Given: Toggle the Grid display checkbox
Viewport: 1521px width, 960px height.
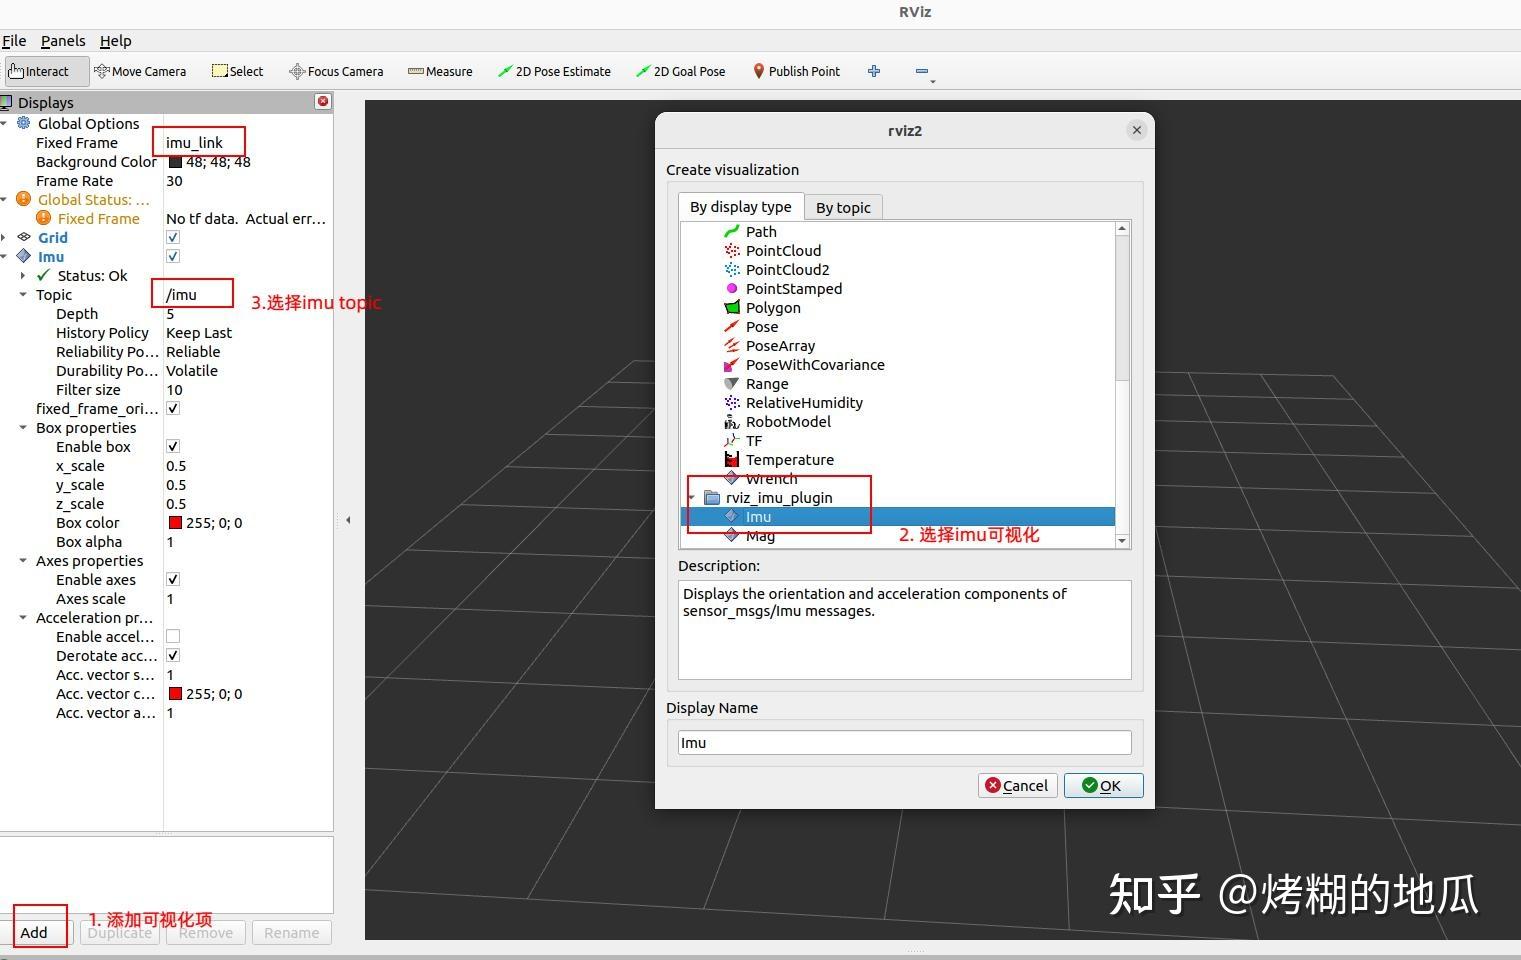Looking at the screenshot, I should 172,237.
